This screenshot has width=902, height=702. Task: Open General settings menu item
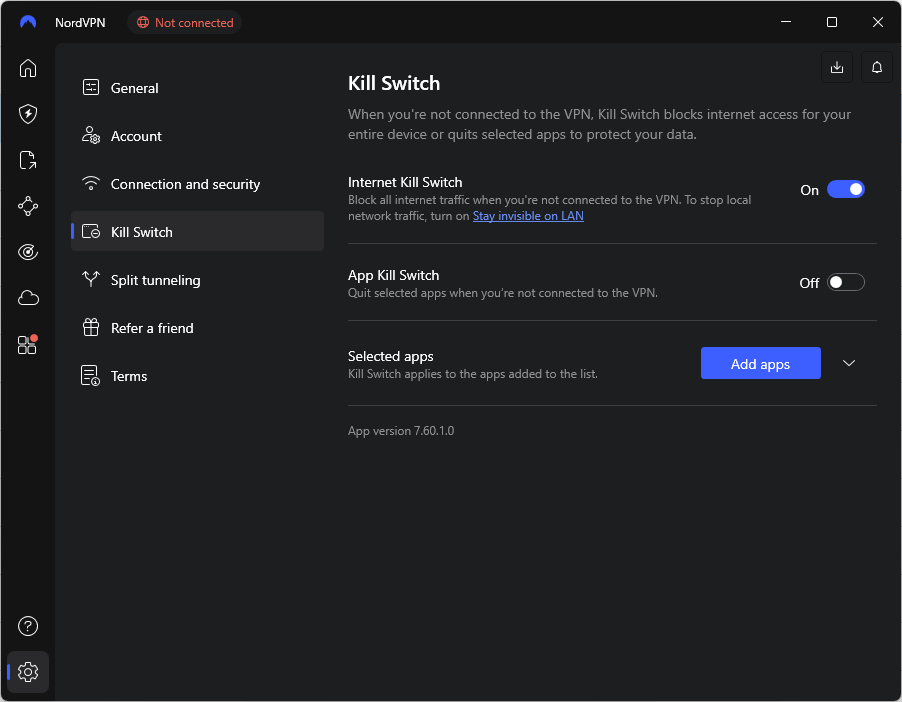[x=197, y=87]
